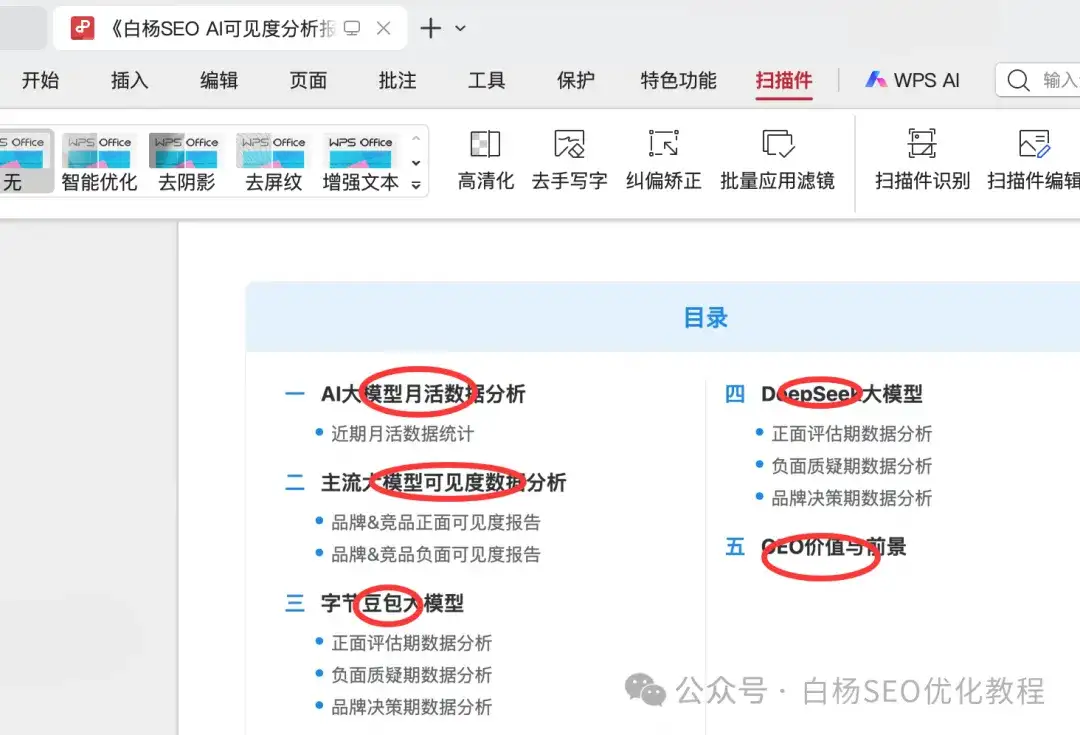Apply the 智能优化 filter preset
Viewport: 1080px width, 735px height.
(x=99, y=163)
